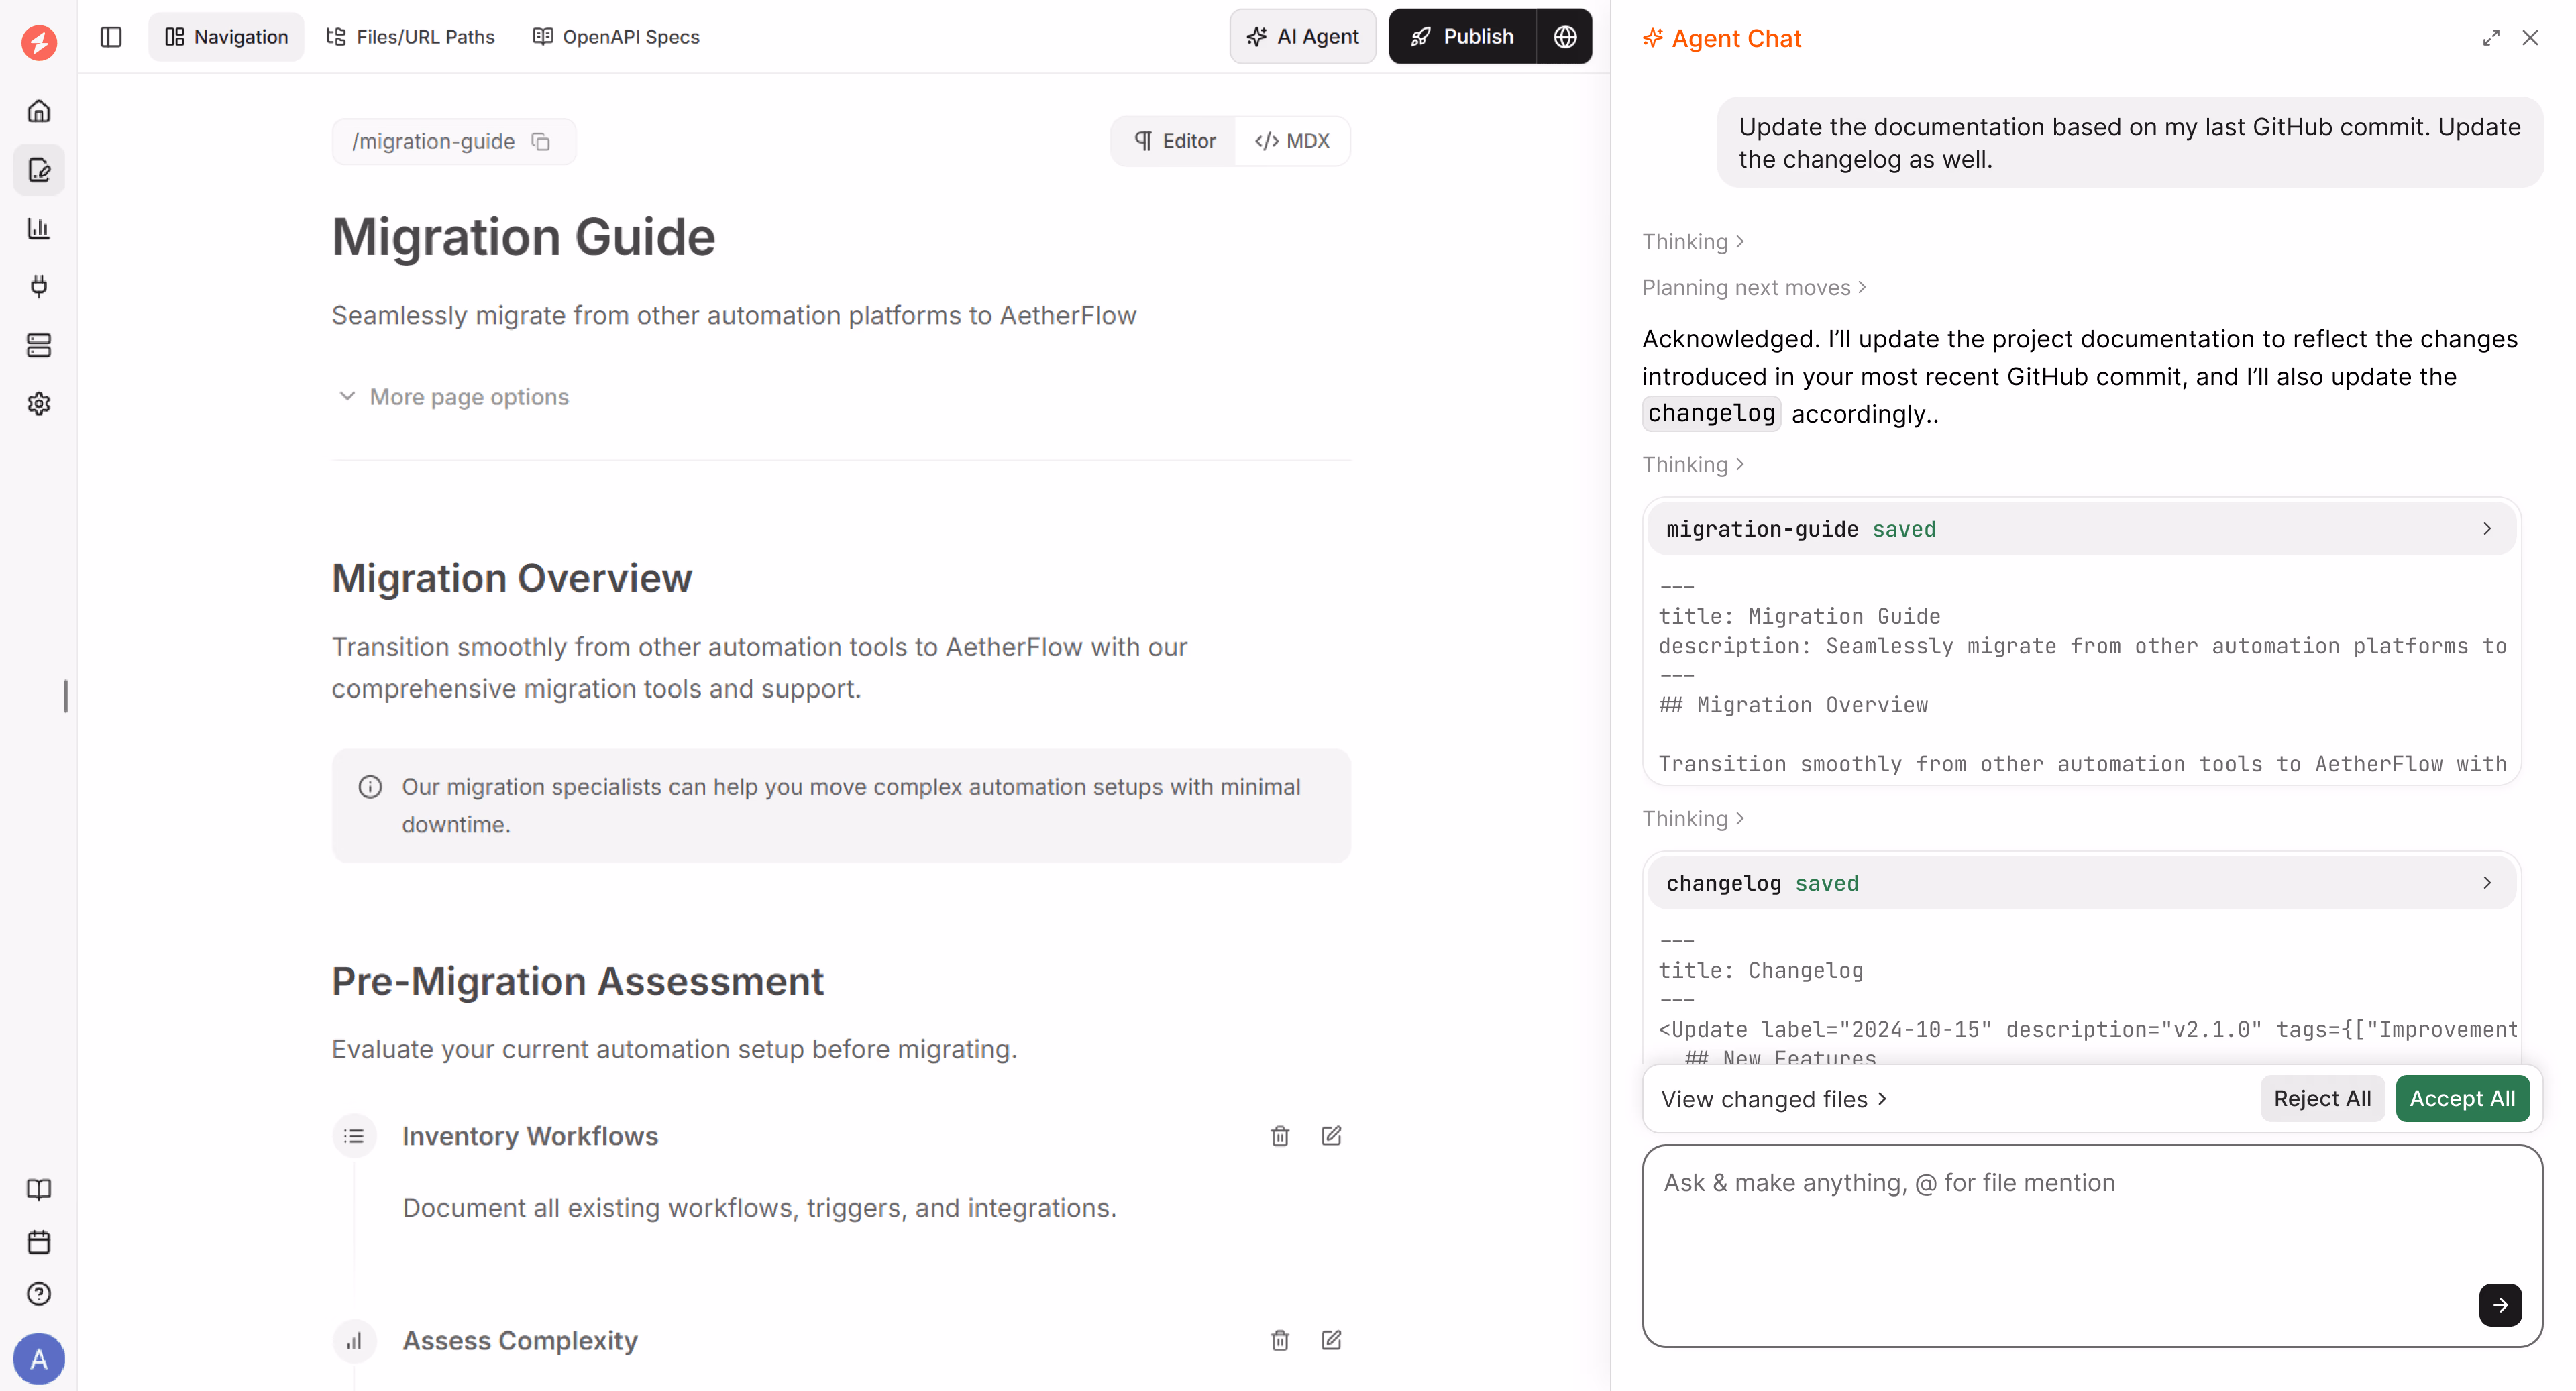Click the Assess Complexity step title
The width and height of the screenshot is (2576, 1391).
(520, 1340)
